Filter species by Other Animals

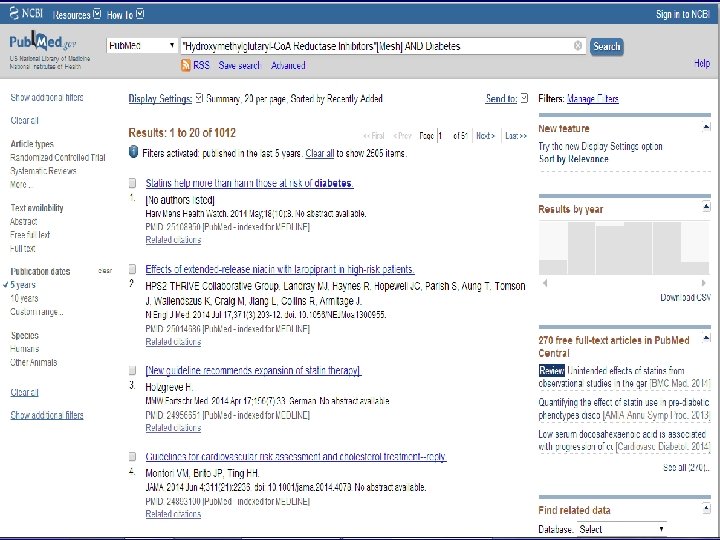point(34,362)
